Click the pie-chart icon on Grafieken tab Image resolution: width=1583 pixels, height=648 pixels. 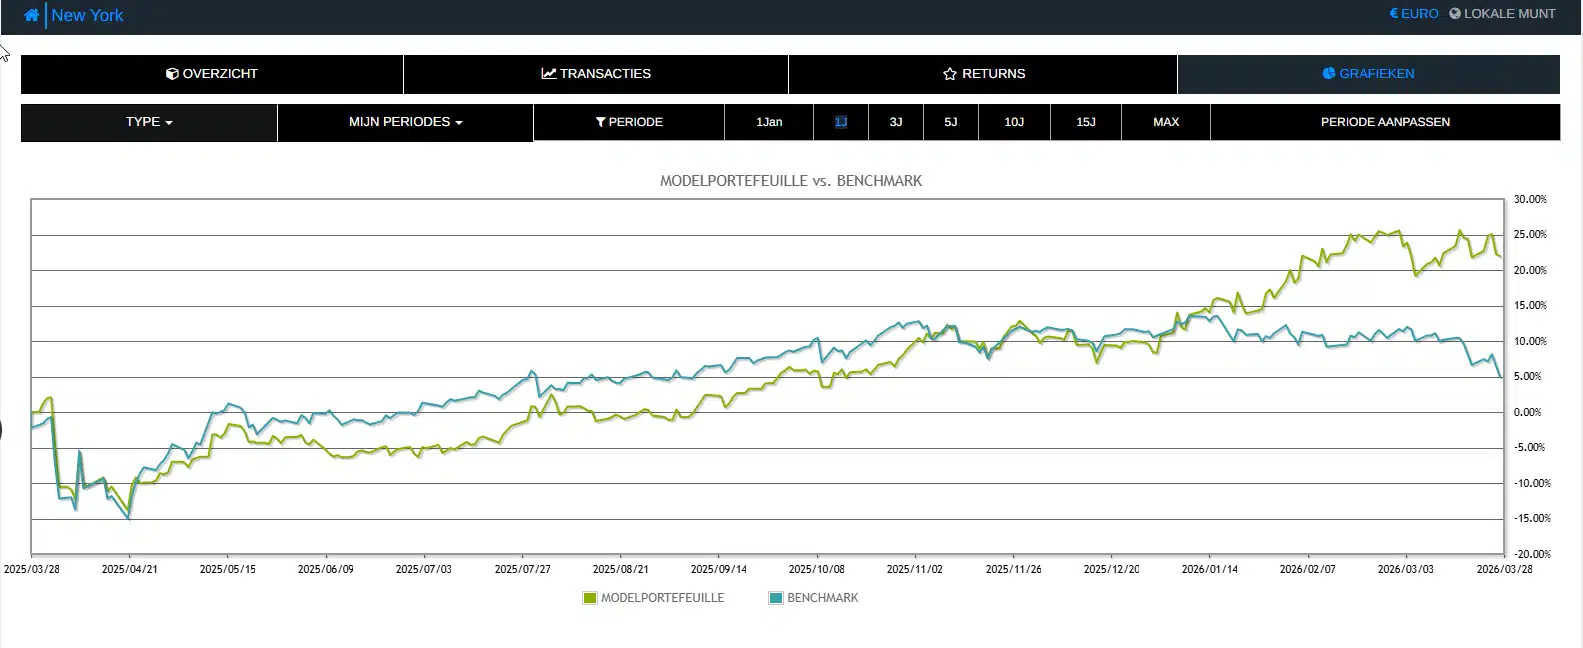1329,74
